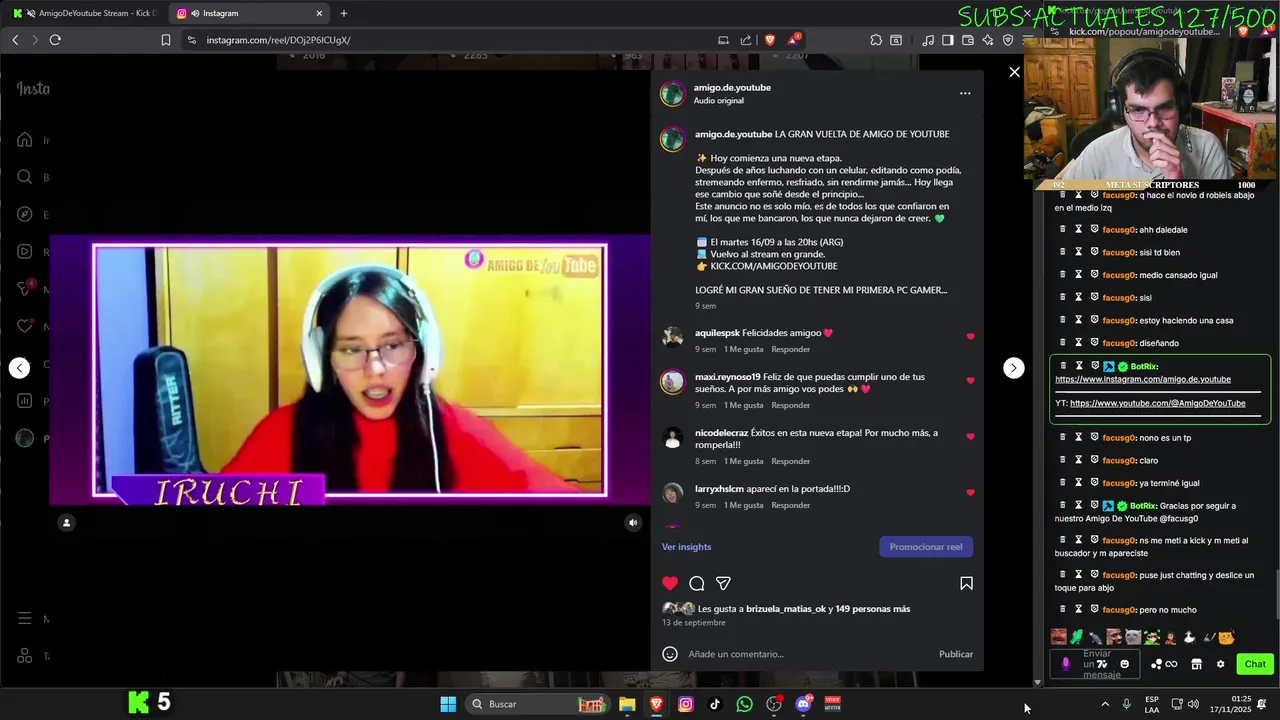1280x720 pixels.
Task: Open the Kick chat settings gear
Action: click(x=1220, y=664)
